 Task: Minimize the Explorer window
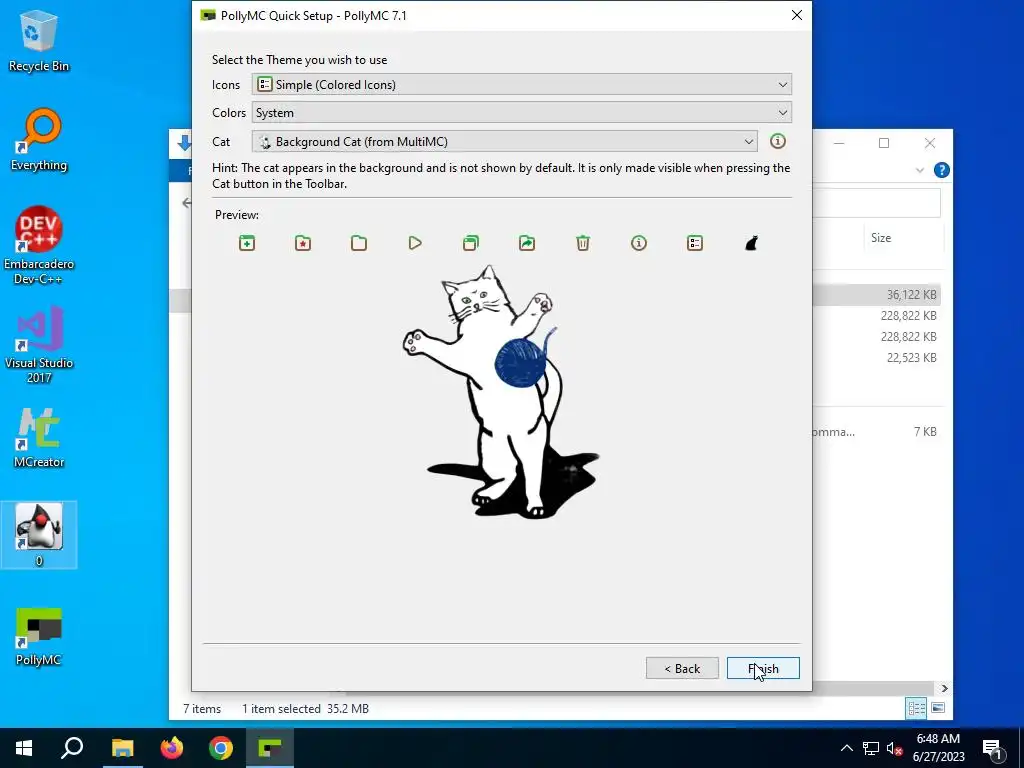839,143
